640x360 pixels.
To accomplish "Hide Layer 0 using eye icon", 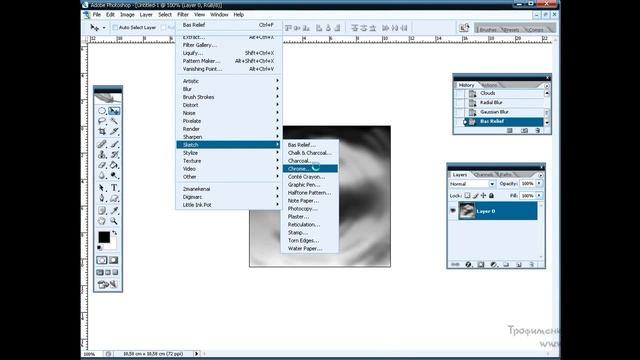I will coord(453,211).
